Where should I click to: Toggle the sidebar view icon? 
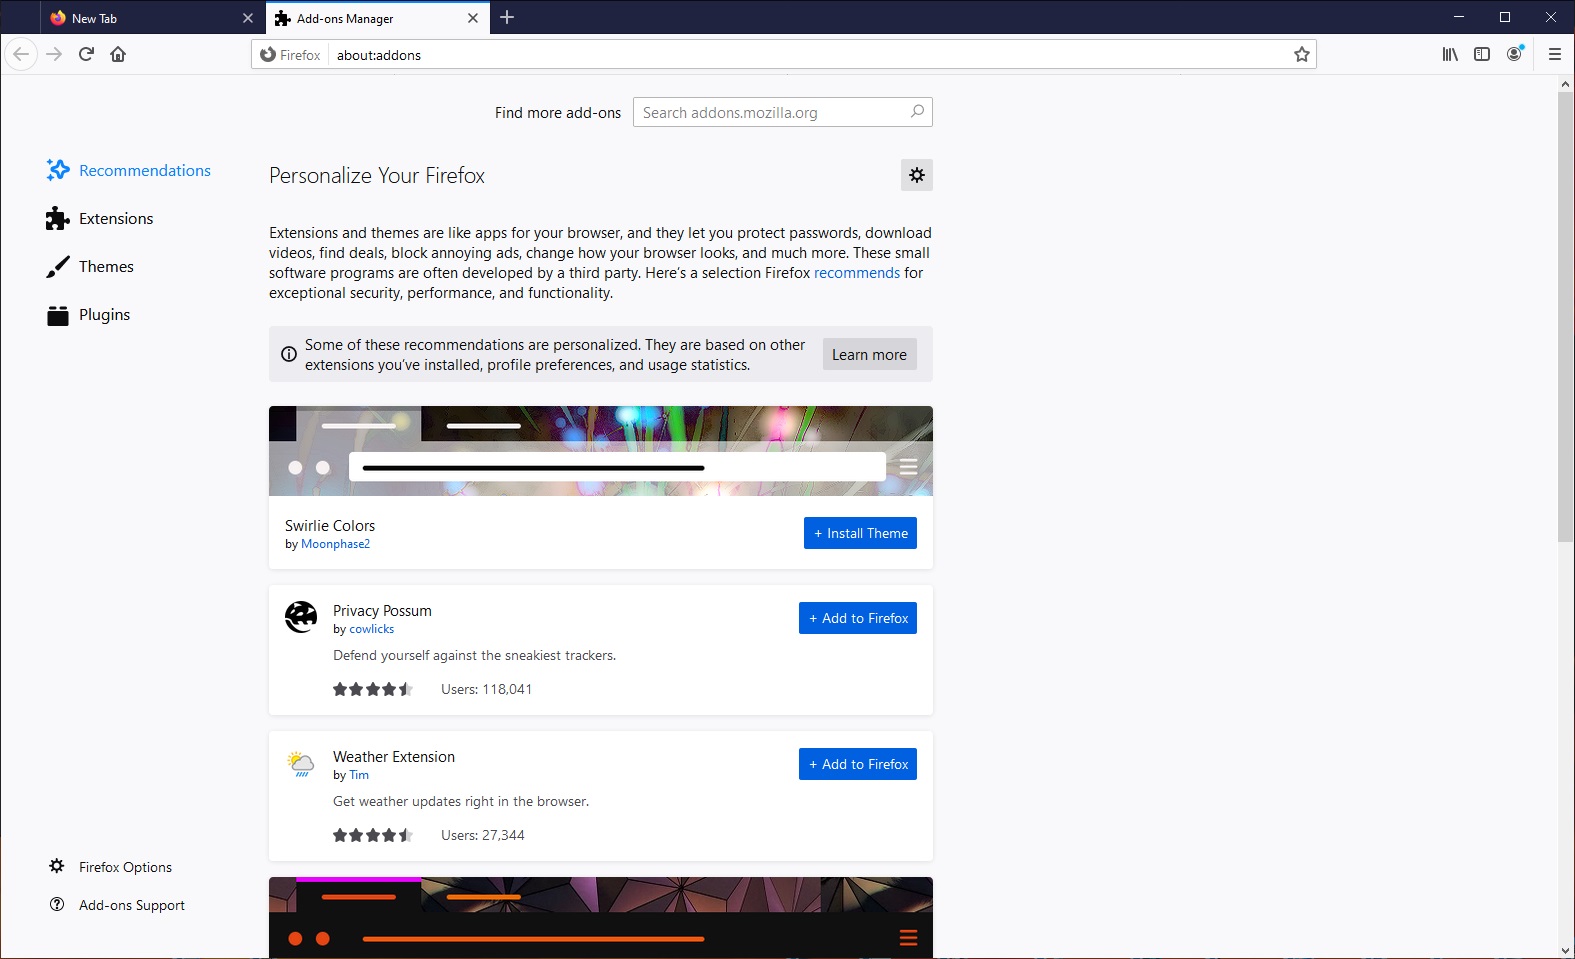[x=1482, y=54]
